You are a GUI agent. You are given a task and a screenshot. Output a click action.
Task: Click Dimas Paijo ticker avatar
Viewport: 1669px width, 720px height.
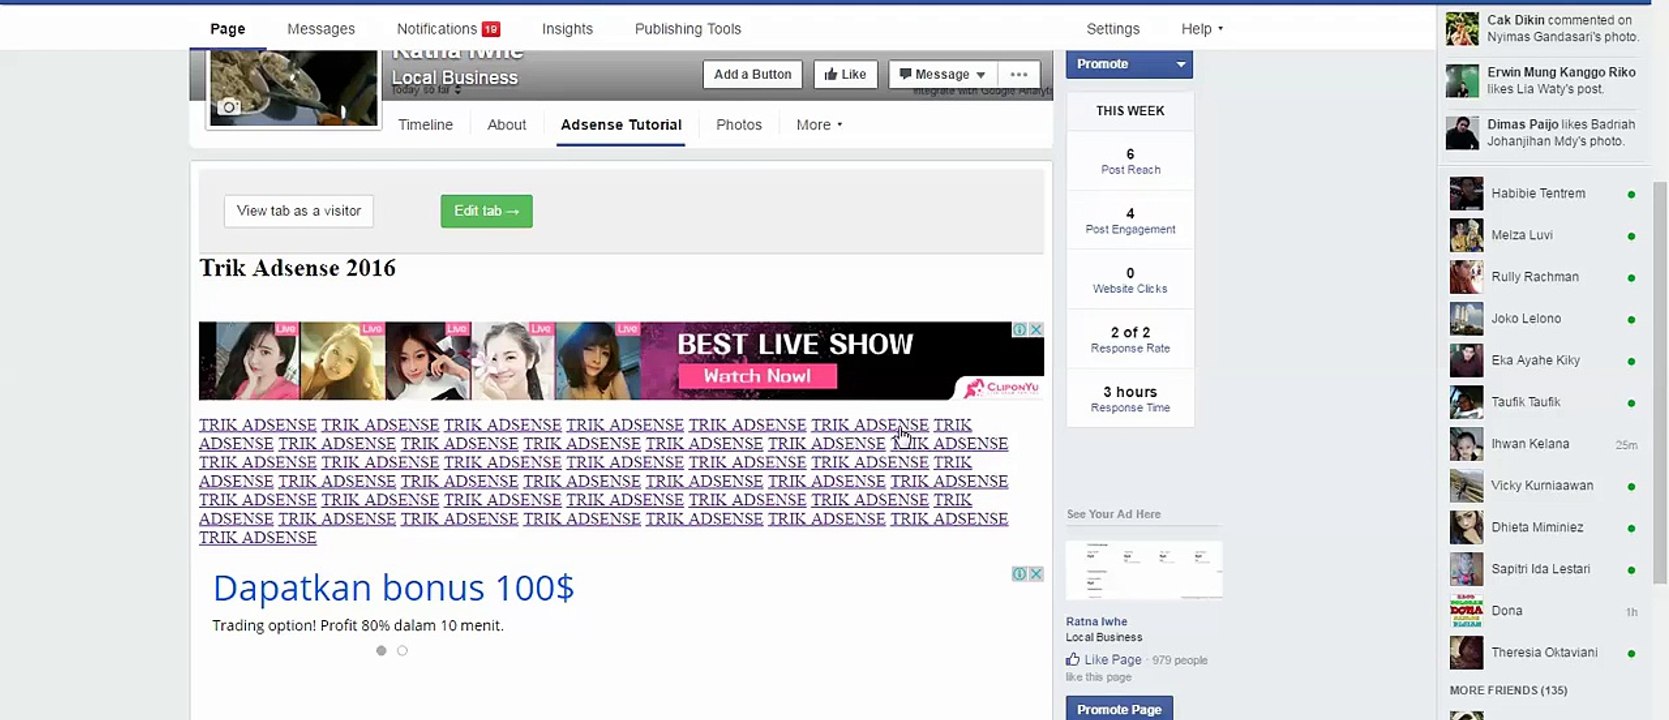(1462, 133)
